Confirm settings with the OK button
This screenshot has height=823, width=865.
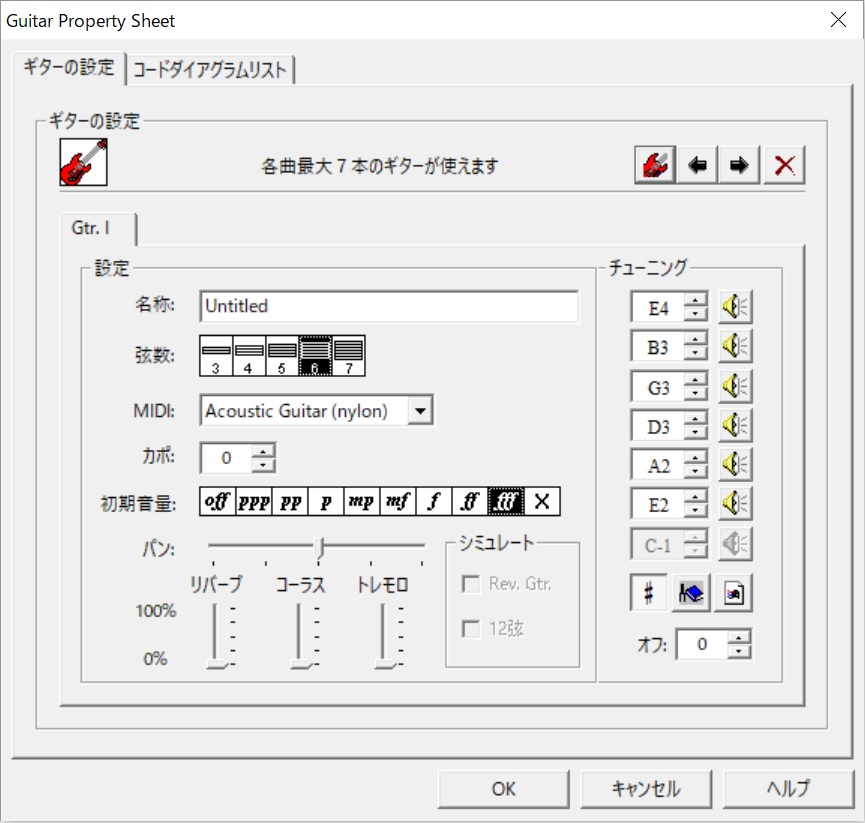503,788
